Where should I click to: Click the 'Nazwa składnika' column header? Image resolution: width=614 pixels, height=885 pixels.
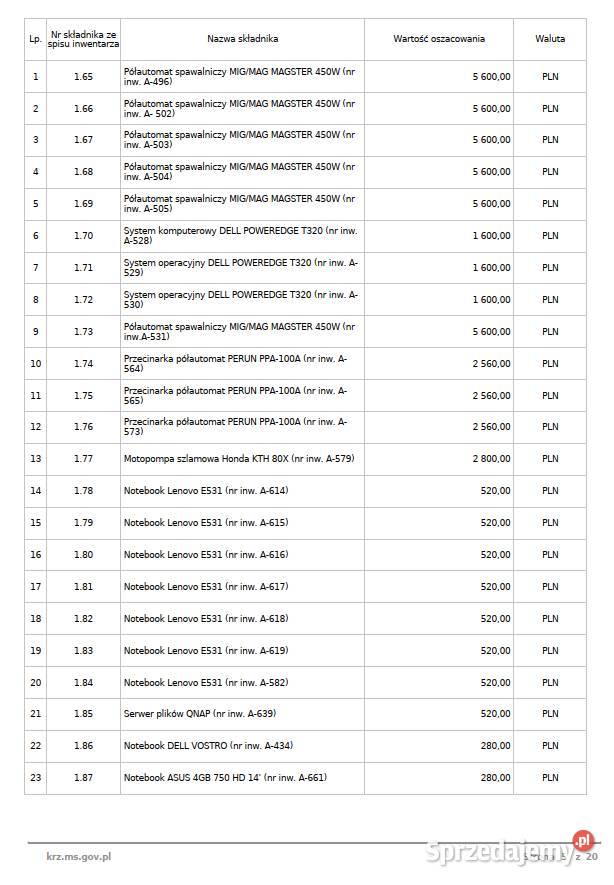click(242, 39)
